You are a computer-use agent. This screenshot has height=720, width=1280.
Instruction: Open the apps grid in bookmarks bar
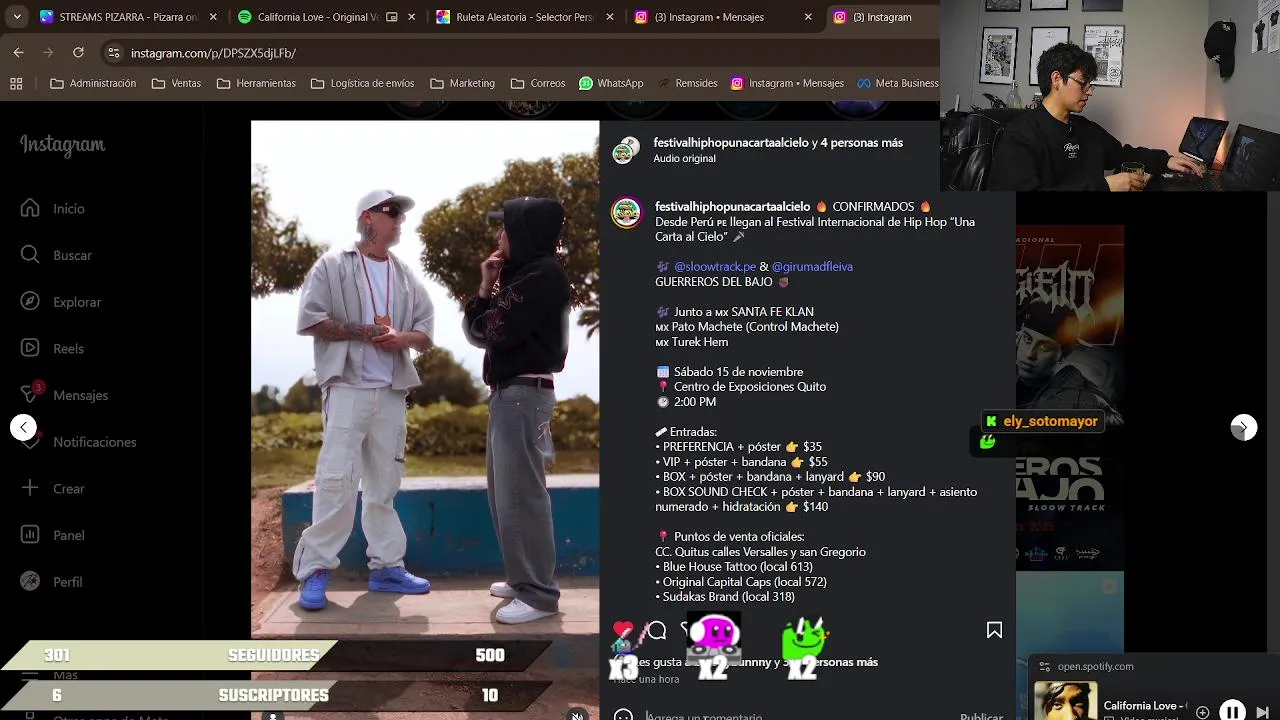click(16, 83)
